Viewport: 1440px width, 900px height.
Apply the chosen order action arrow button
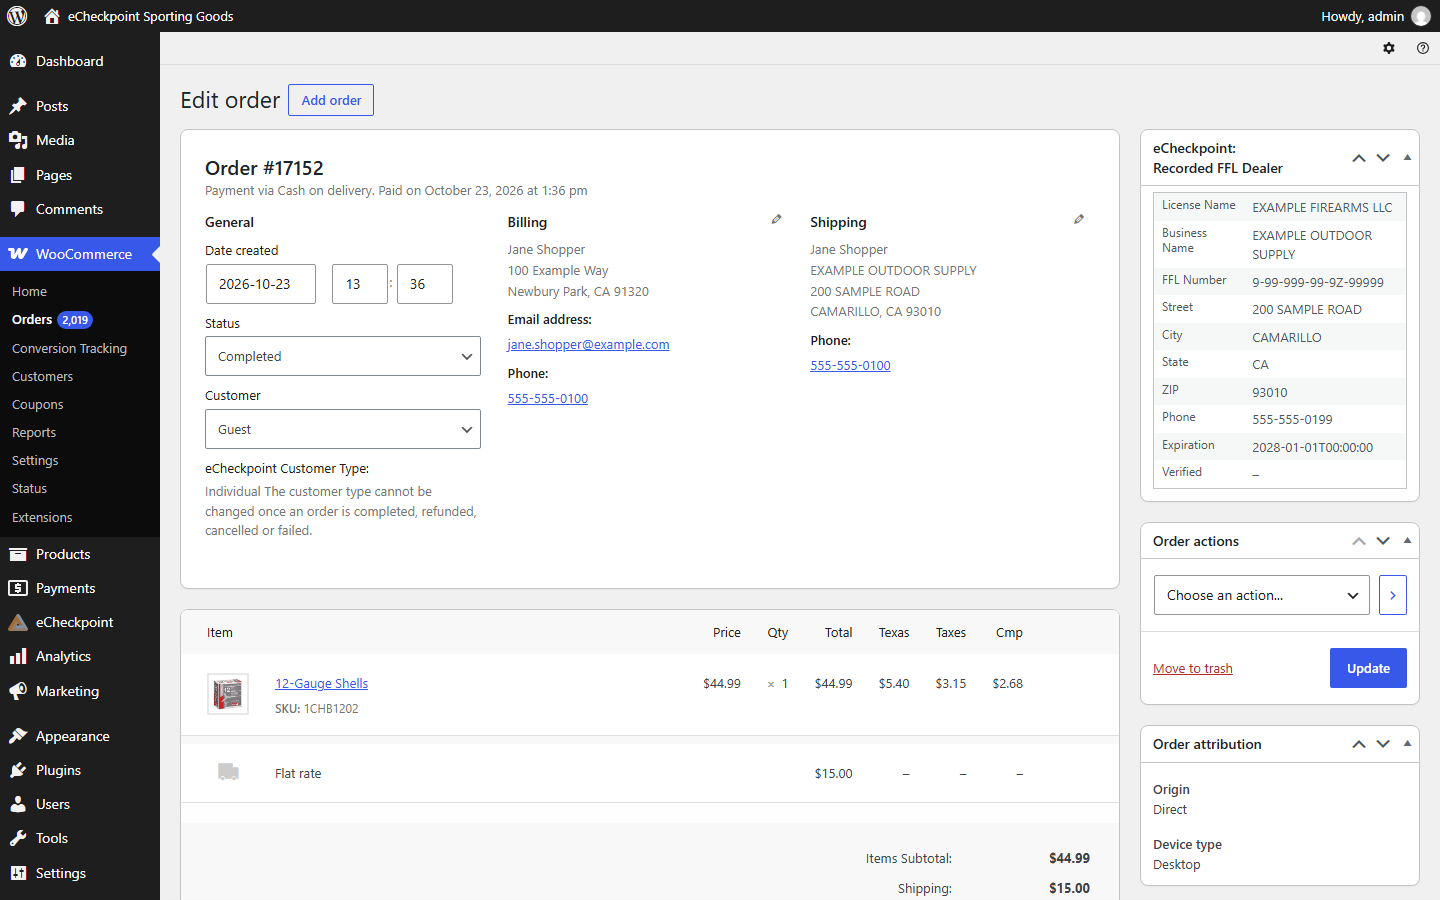[x=1393, y=595]
